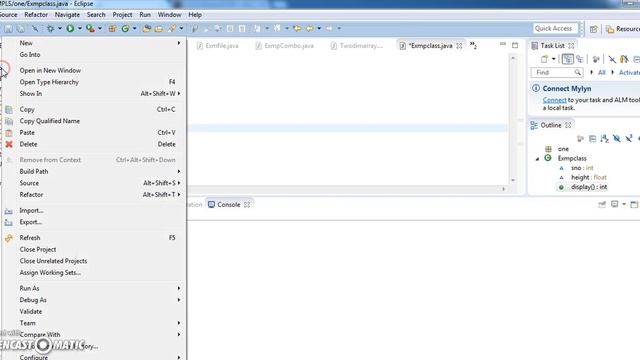Toggle Sort alphabetically in the Outline toolbar
Screen dimensions: 640x360
coord(604,139)
